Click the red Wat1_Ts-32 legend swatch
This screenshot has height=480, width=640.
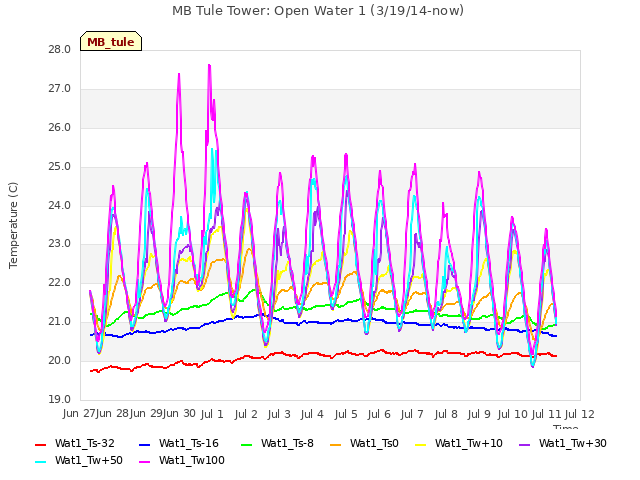tap(41, 444)
